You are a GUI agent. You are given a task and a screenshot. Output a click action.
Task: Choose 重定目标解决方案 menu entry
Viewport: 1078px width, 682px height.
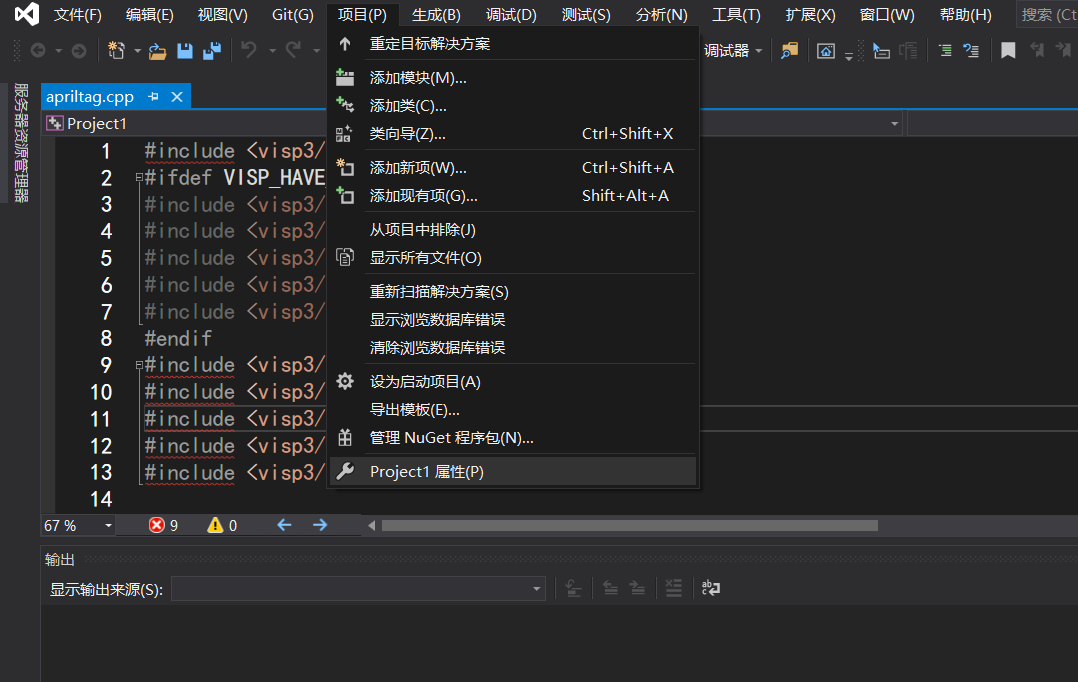[513, 44]
